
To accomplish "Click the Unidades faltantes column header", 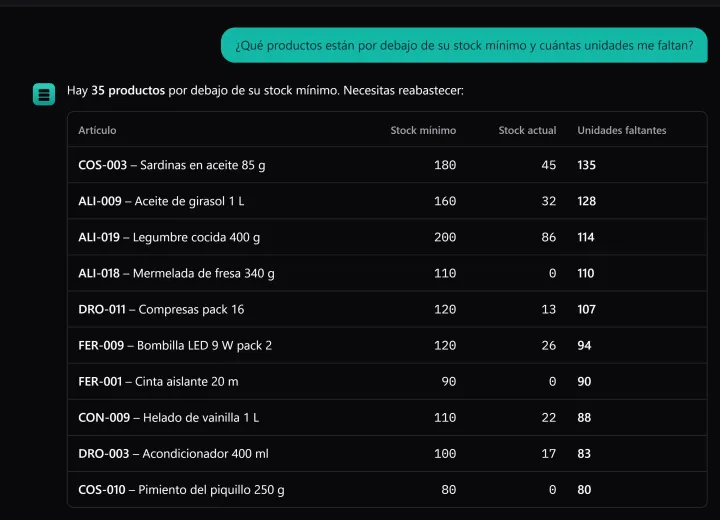I will (622, 130).
